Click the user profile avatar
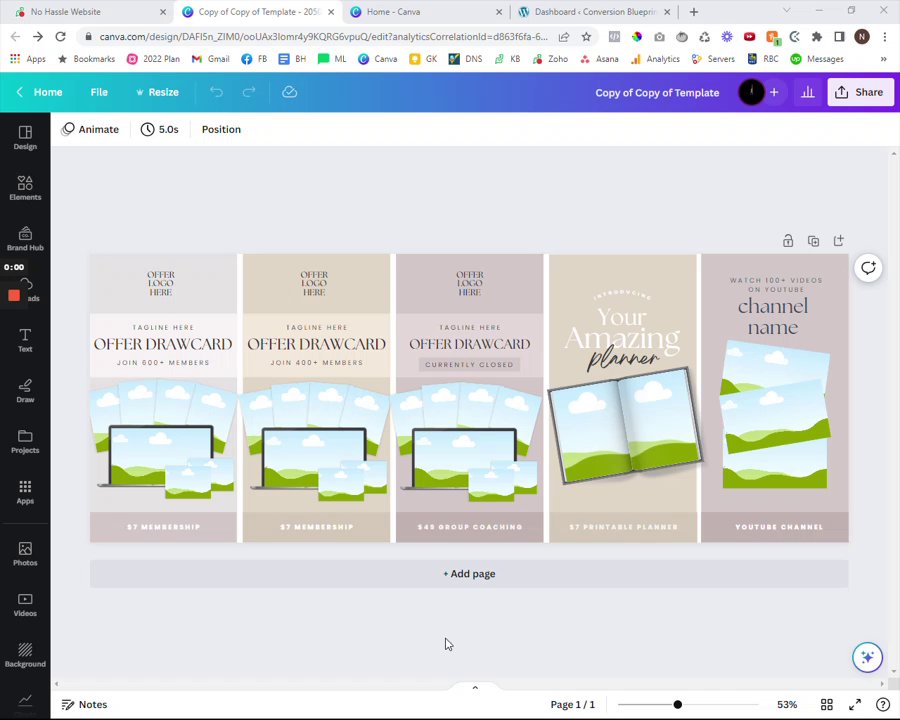Viewport: 900px width, 720px height. pyautogui.click(x=751, y=92)
